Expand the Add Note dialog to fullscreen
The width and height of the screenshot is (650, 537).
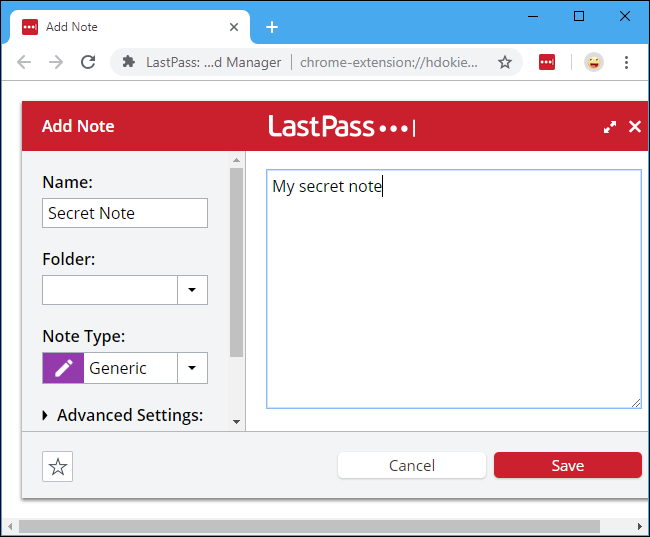[610, 127]
